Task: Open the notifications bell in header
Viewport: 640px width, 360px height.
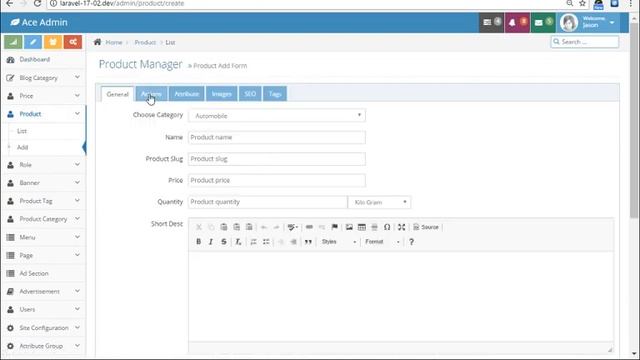Action: 517,22
